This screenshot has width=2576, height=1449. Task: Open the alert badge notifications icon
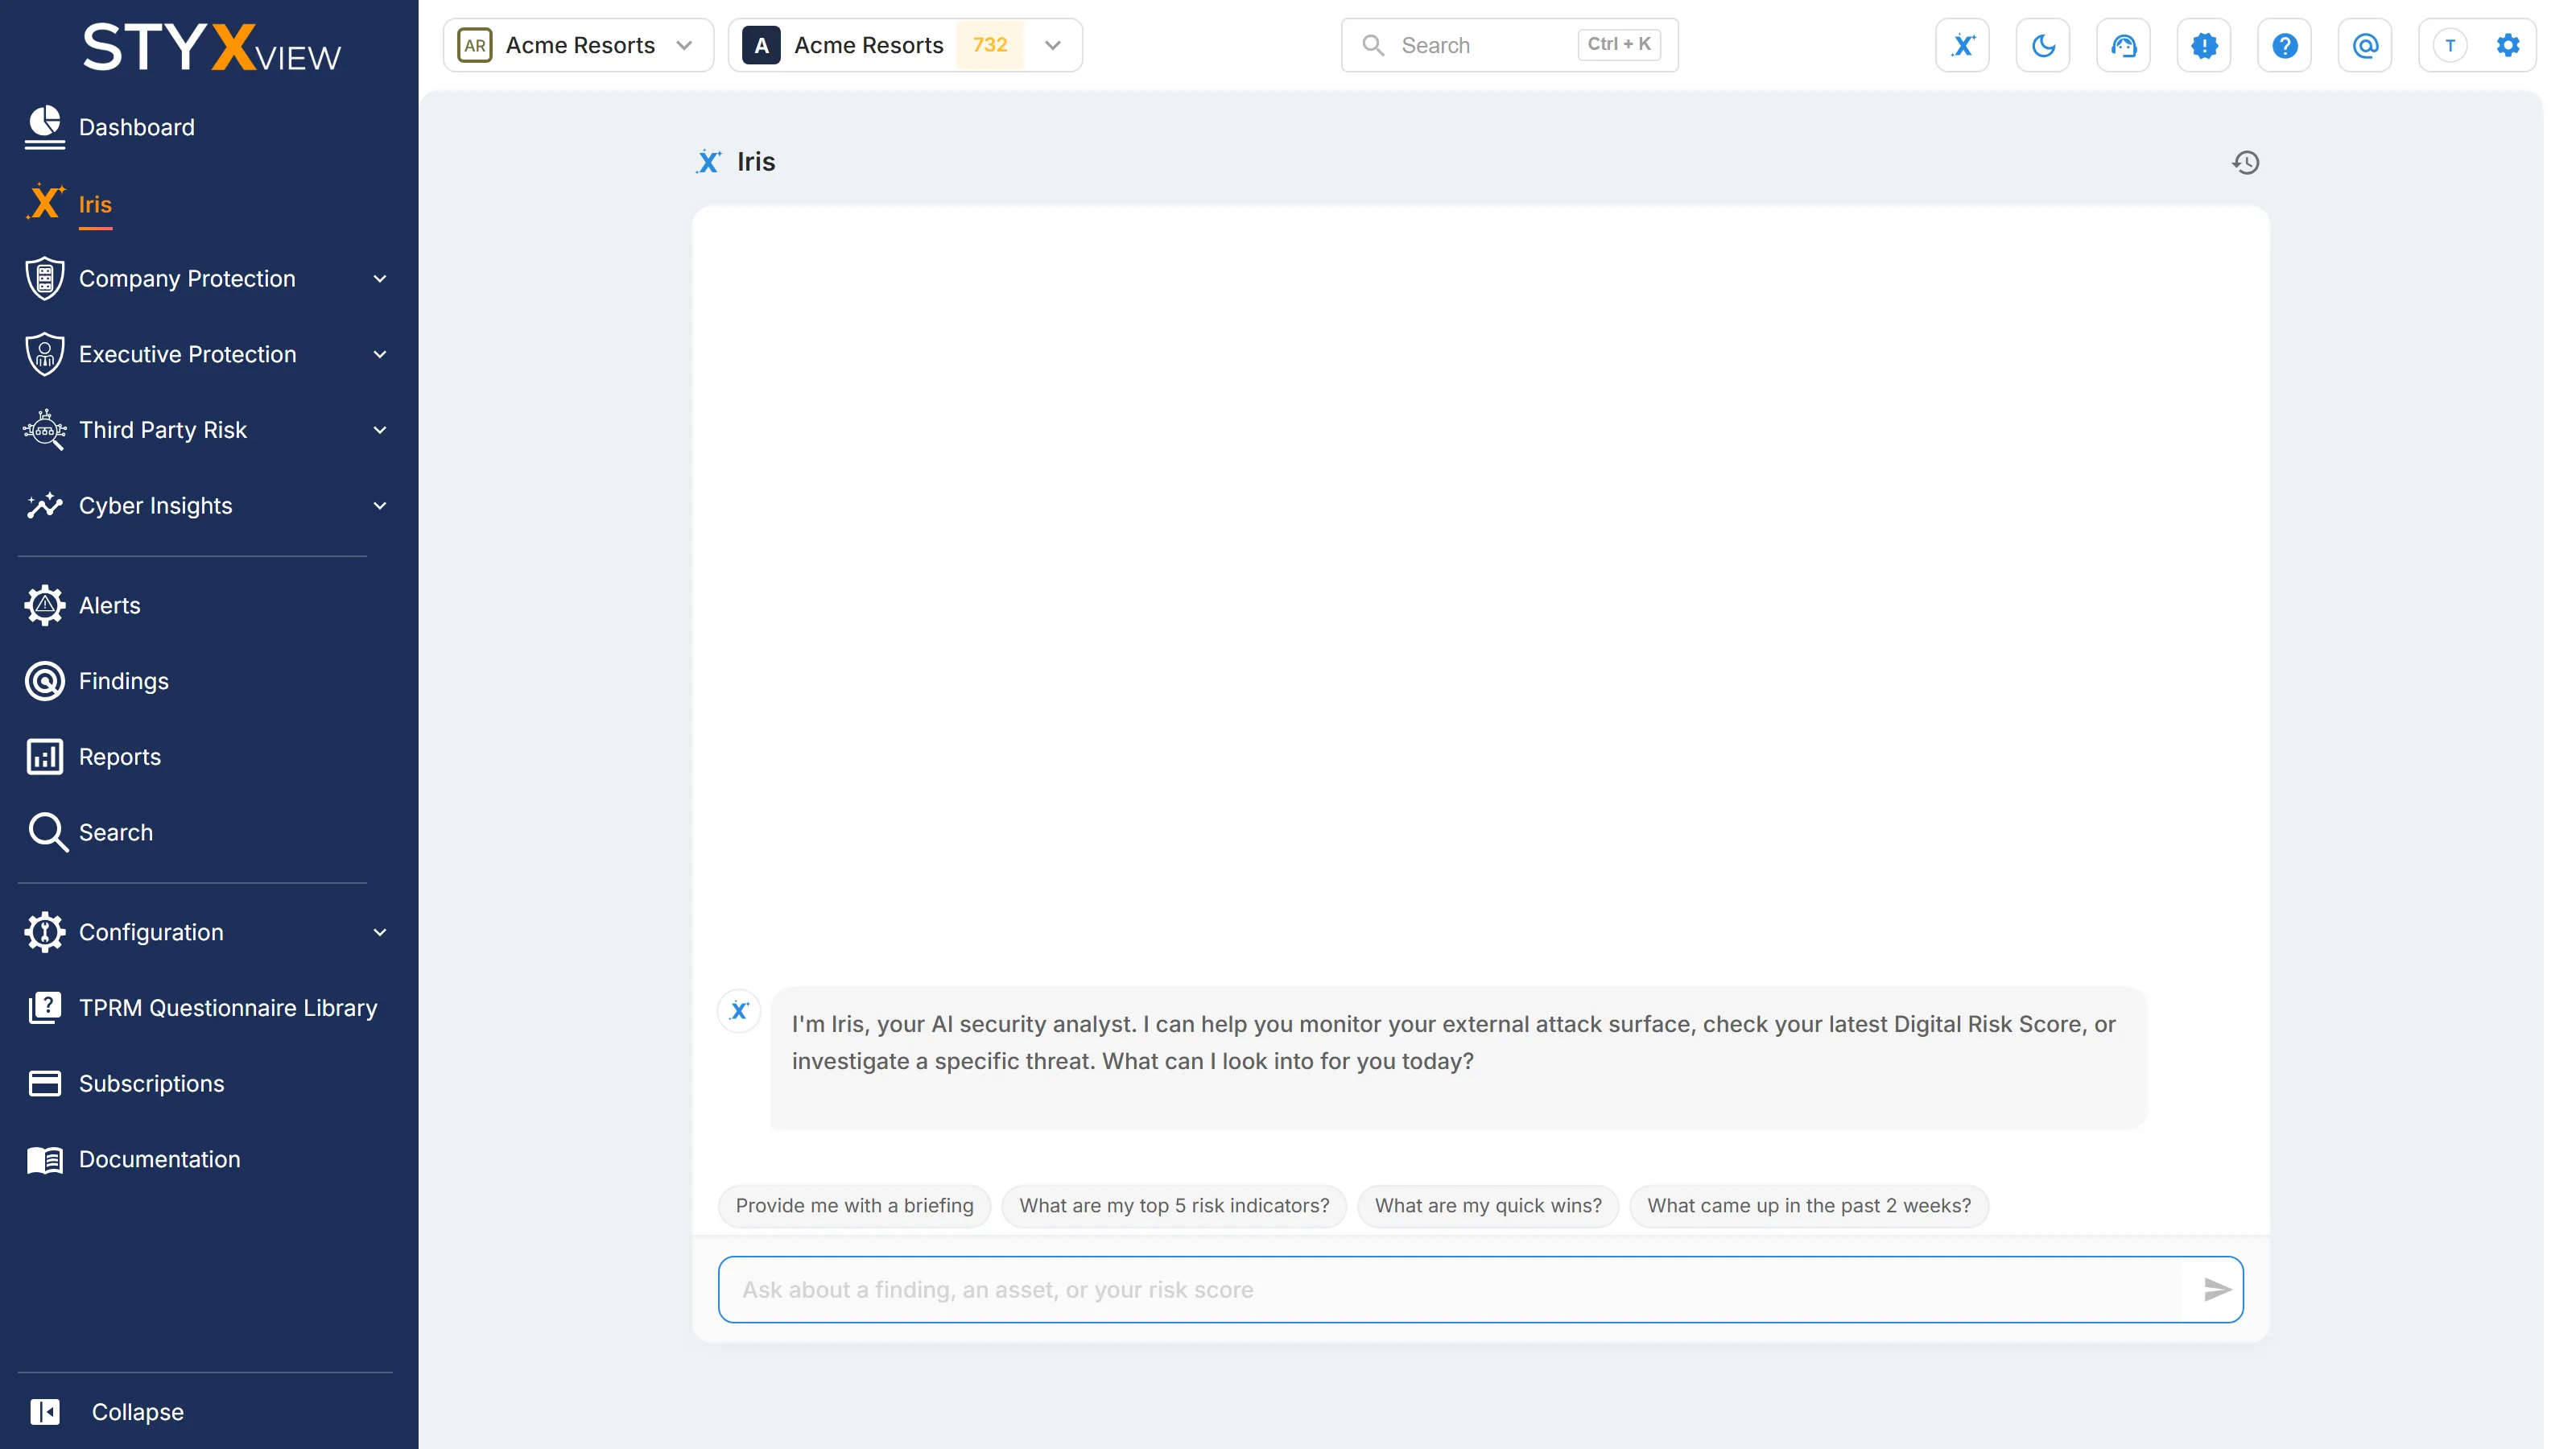click(x=2204, y=45)
